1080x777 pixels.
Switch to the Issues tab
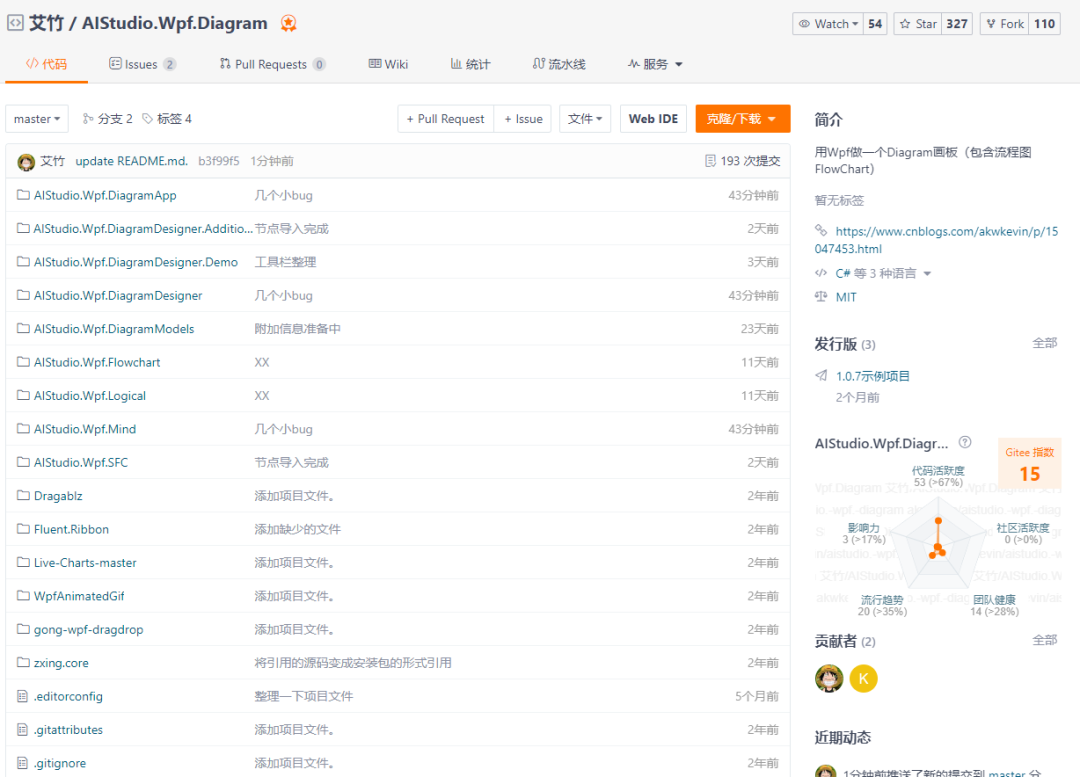(142, 64)
